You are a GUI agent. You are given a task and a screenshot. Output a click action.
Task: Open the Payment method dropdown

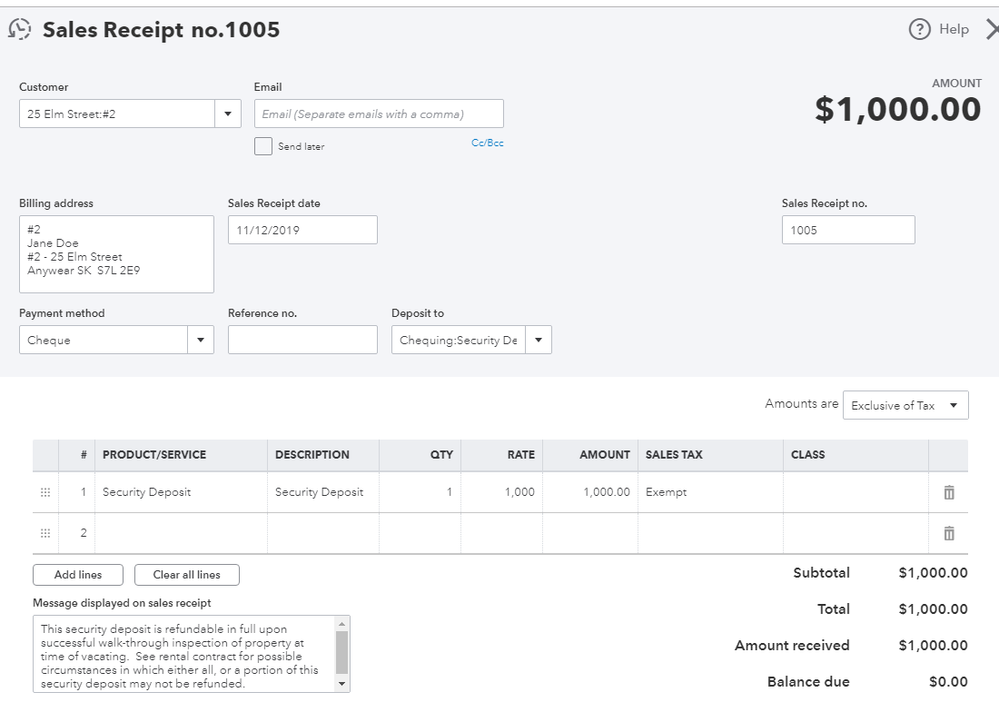tap(201, 340)
